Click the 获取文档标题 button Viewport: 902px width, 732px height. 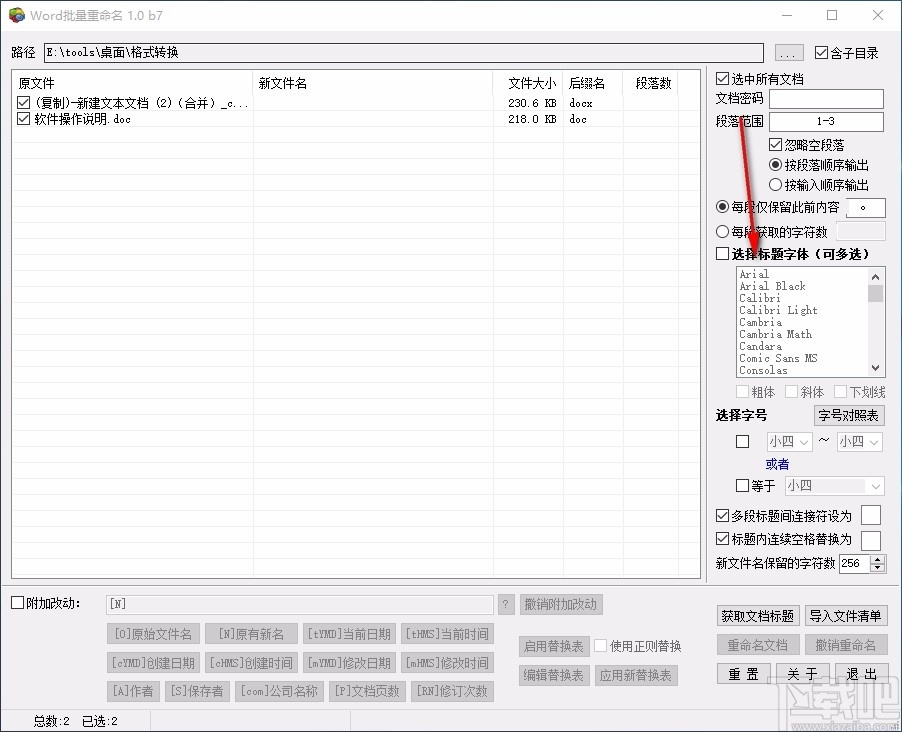tap(758, 616)
